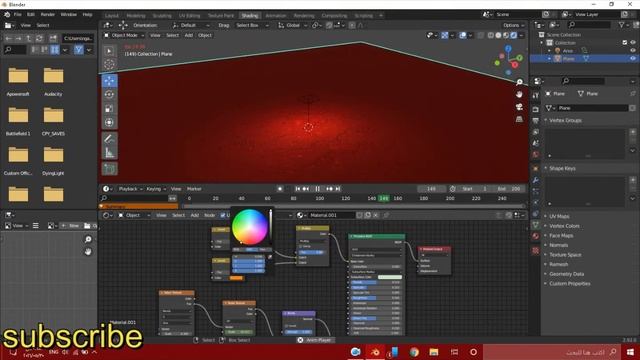
Task: Hide the Plane object with eye icon
Action: click(633, 59)
